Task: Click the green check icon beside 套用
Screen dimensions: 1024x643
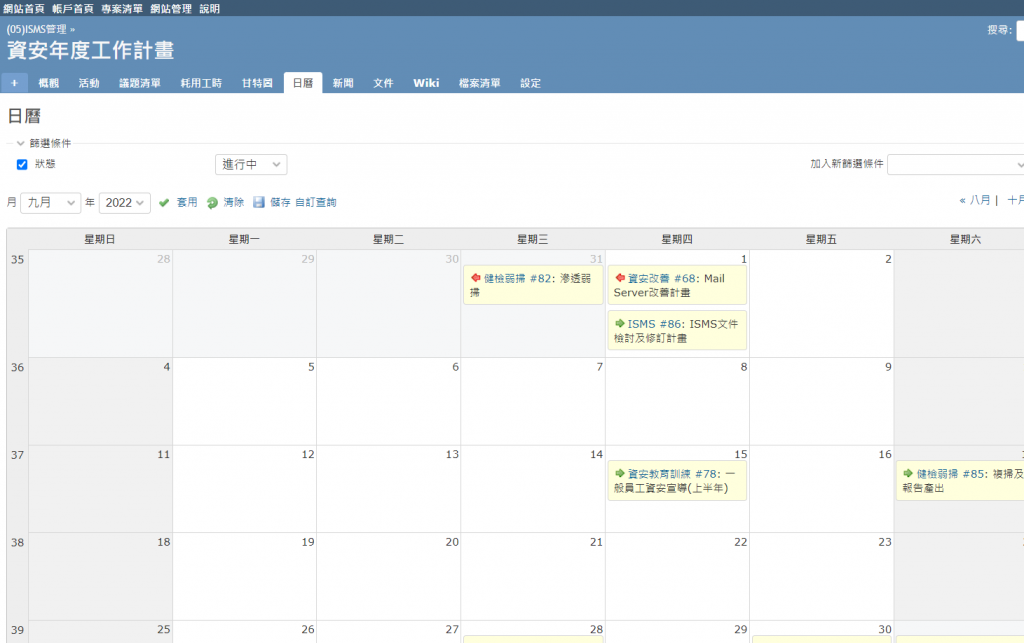Action: pyautogui.click(x=164, y=202)
